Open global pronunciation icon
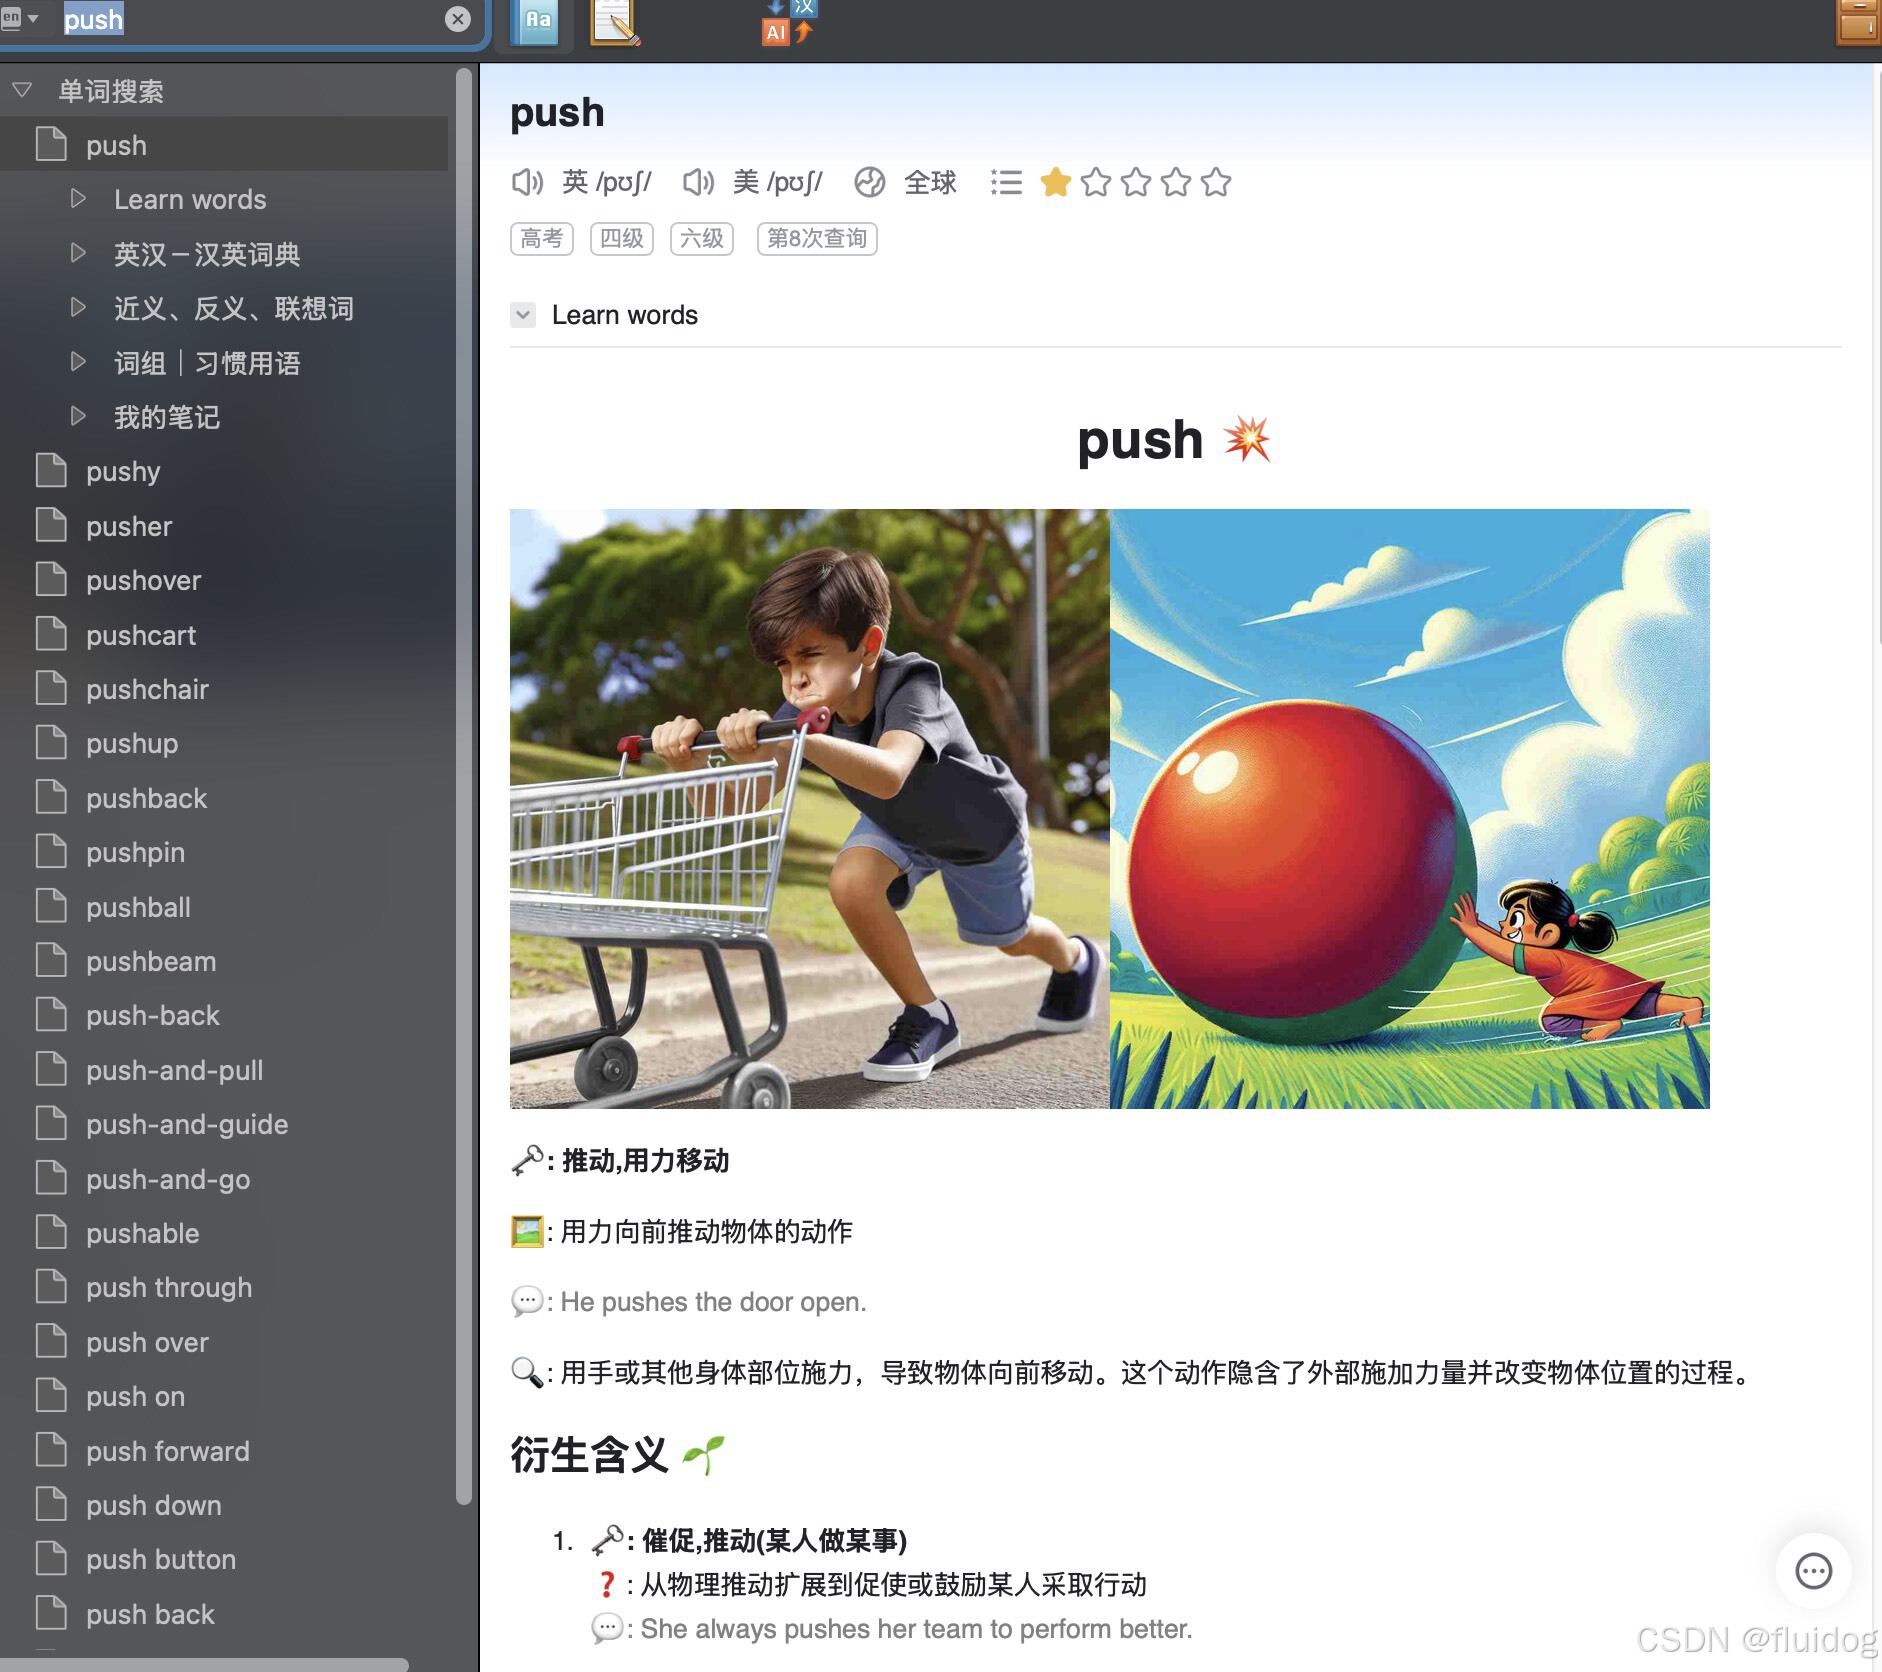Screen dimensions: 1882x1672 [870, 182]
